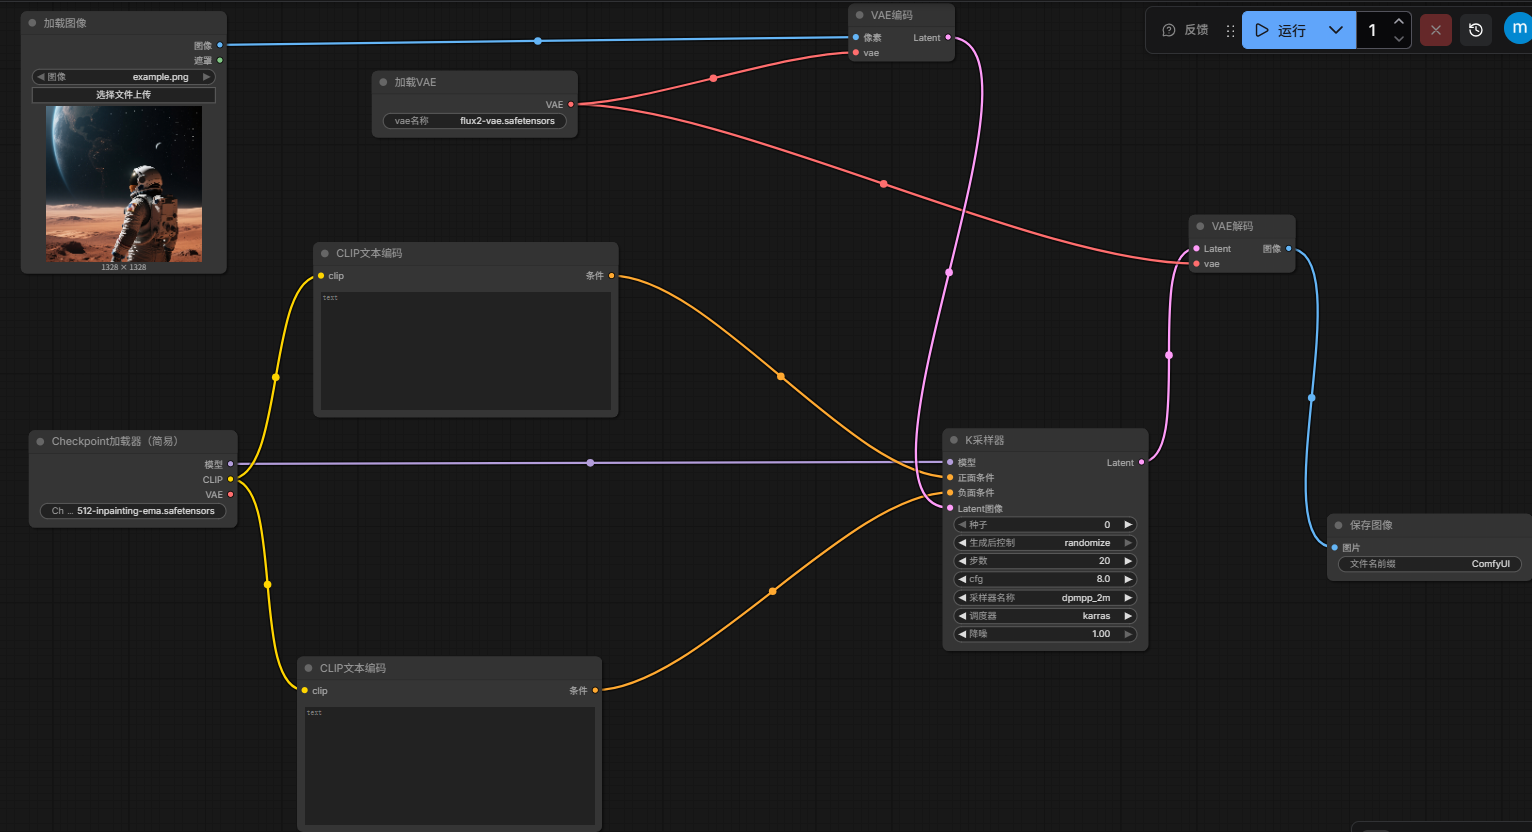The image size is (1532, 832).
Task: Click the toolbar drag handle dots
Action: (x=1230, y=31)
